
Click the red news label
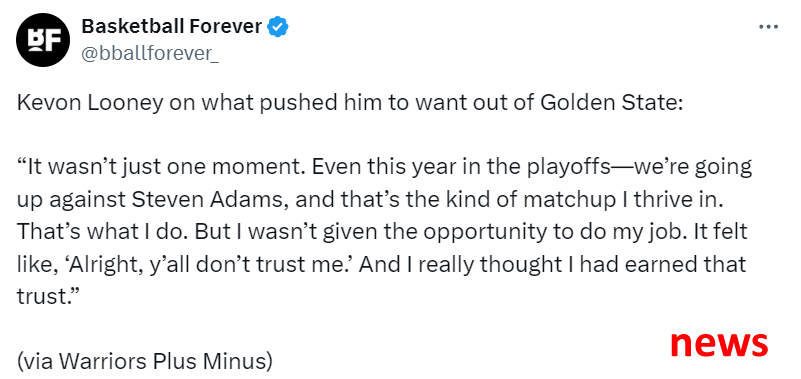[719, 343]
